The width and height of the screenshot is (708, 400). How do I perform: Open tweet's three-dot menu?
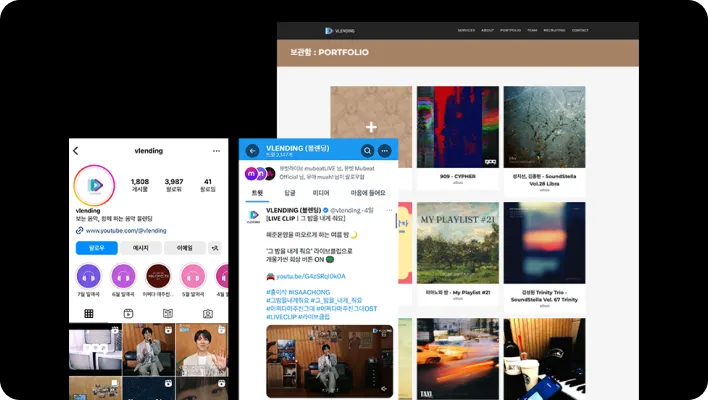[x=389, y=210]
